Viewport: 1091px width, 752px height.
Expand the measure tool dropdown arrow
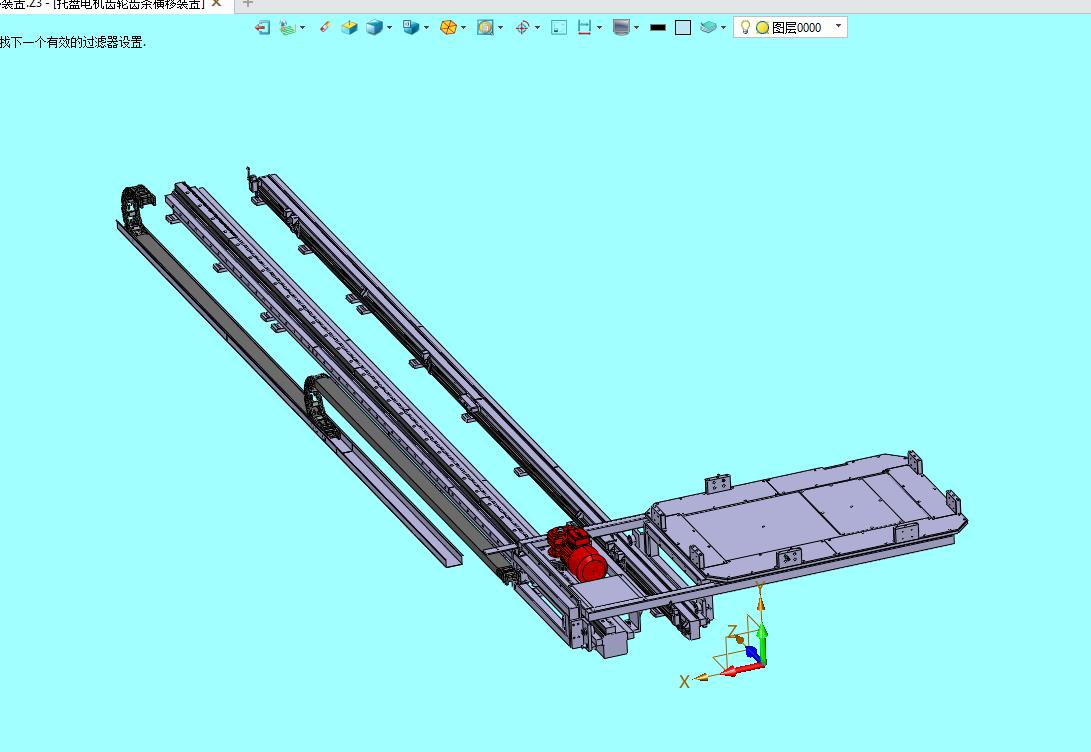pyautogui.click(x=599, y=28)
